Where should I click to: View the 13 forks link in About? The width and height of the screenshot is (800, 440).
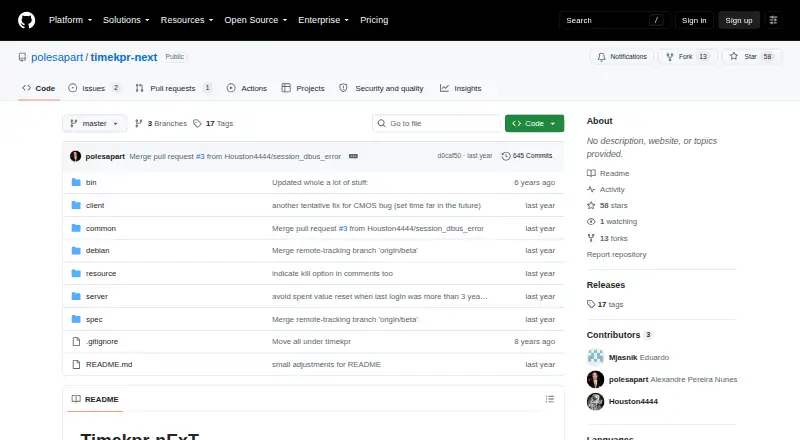click(607, 238)
